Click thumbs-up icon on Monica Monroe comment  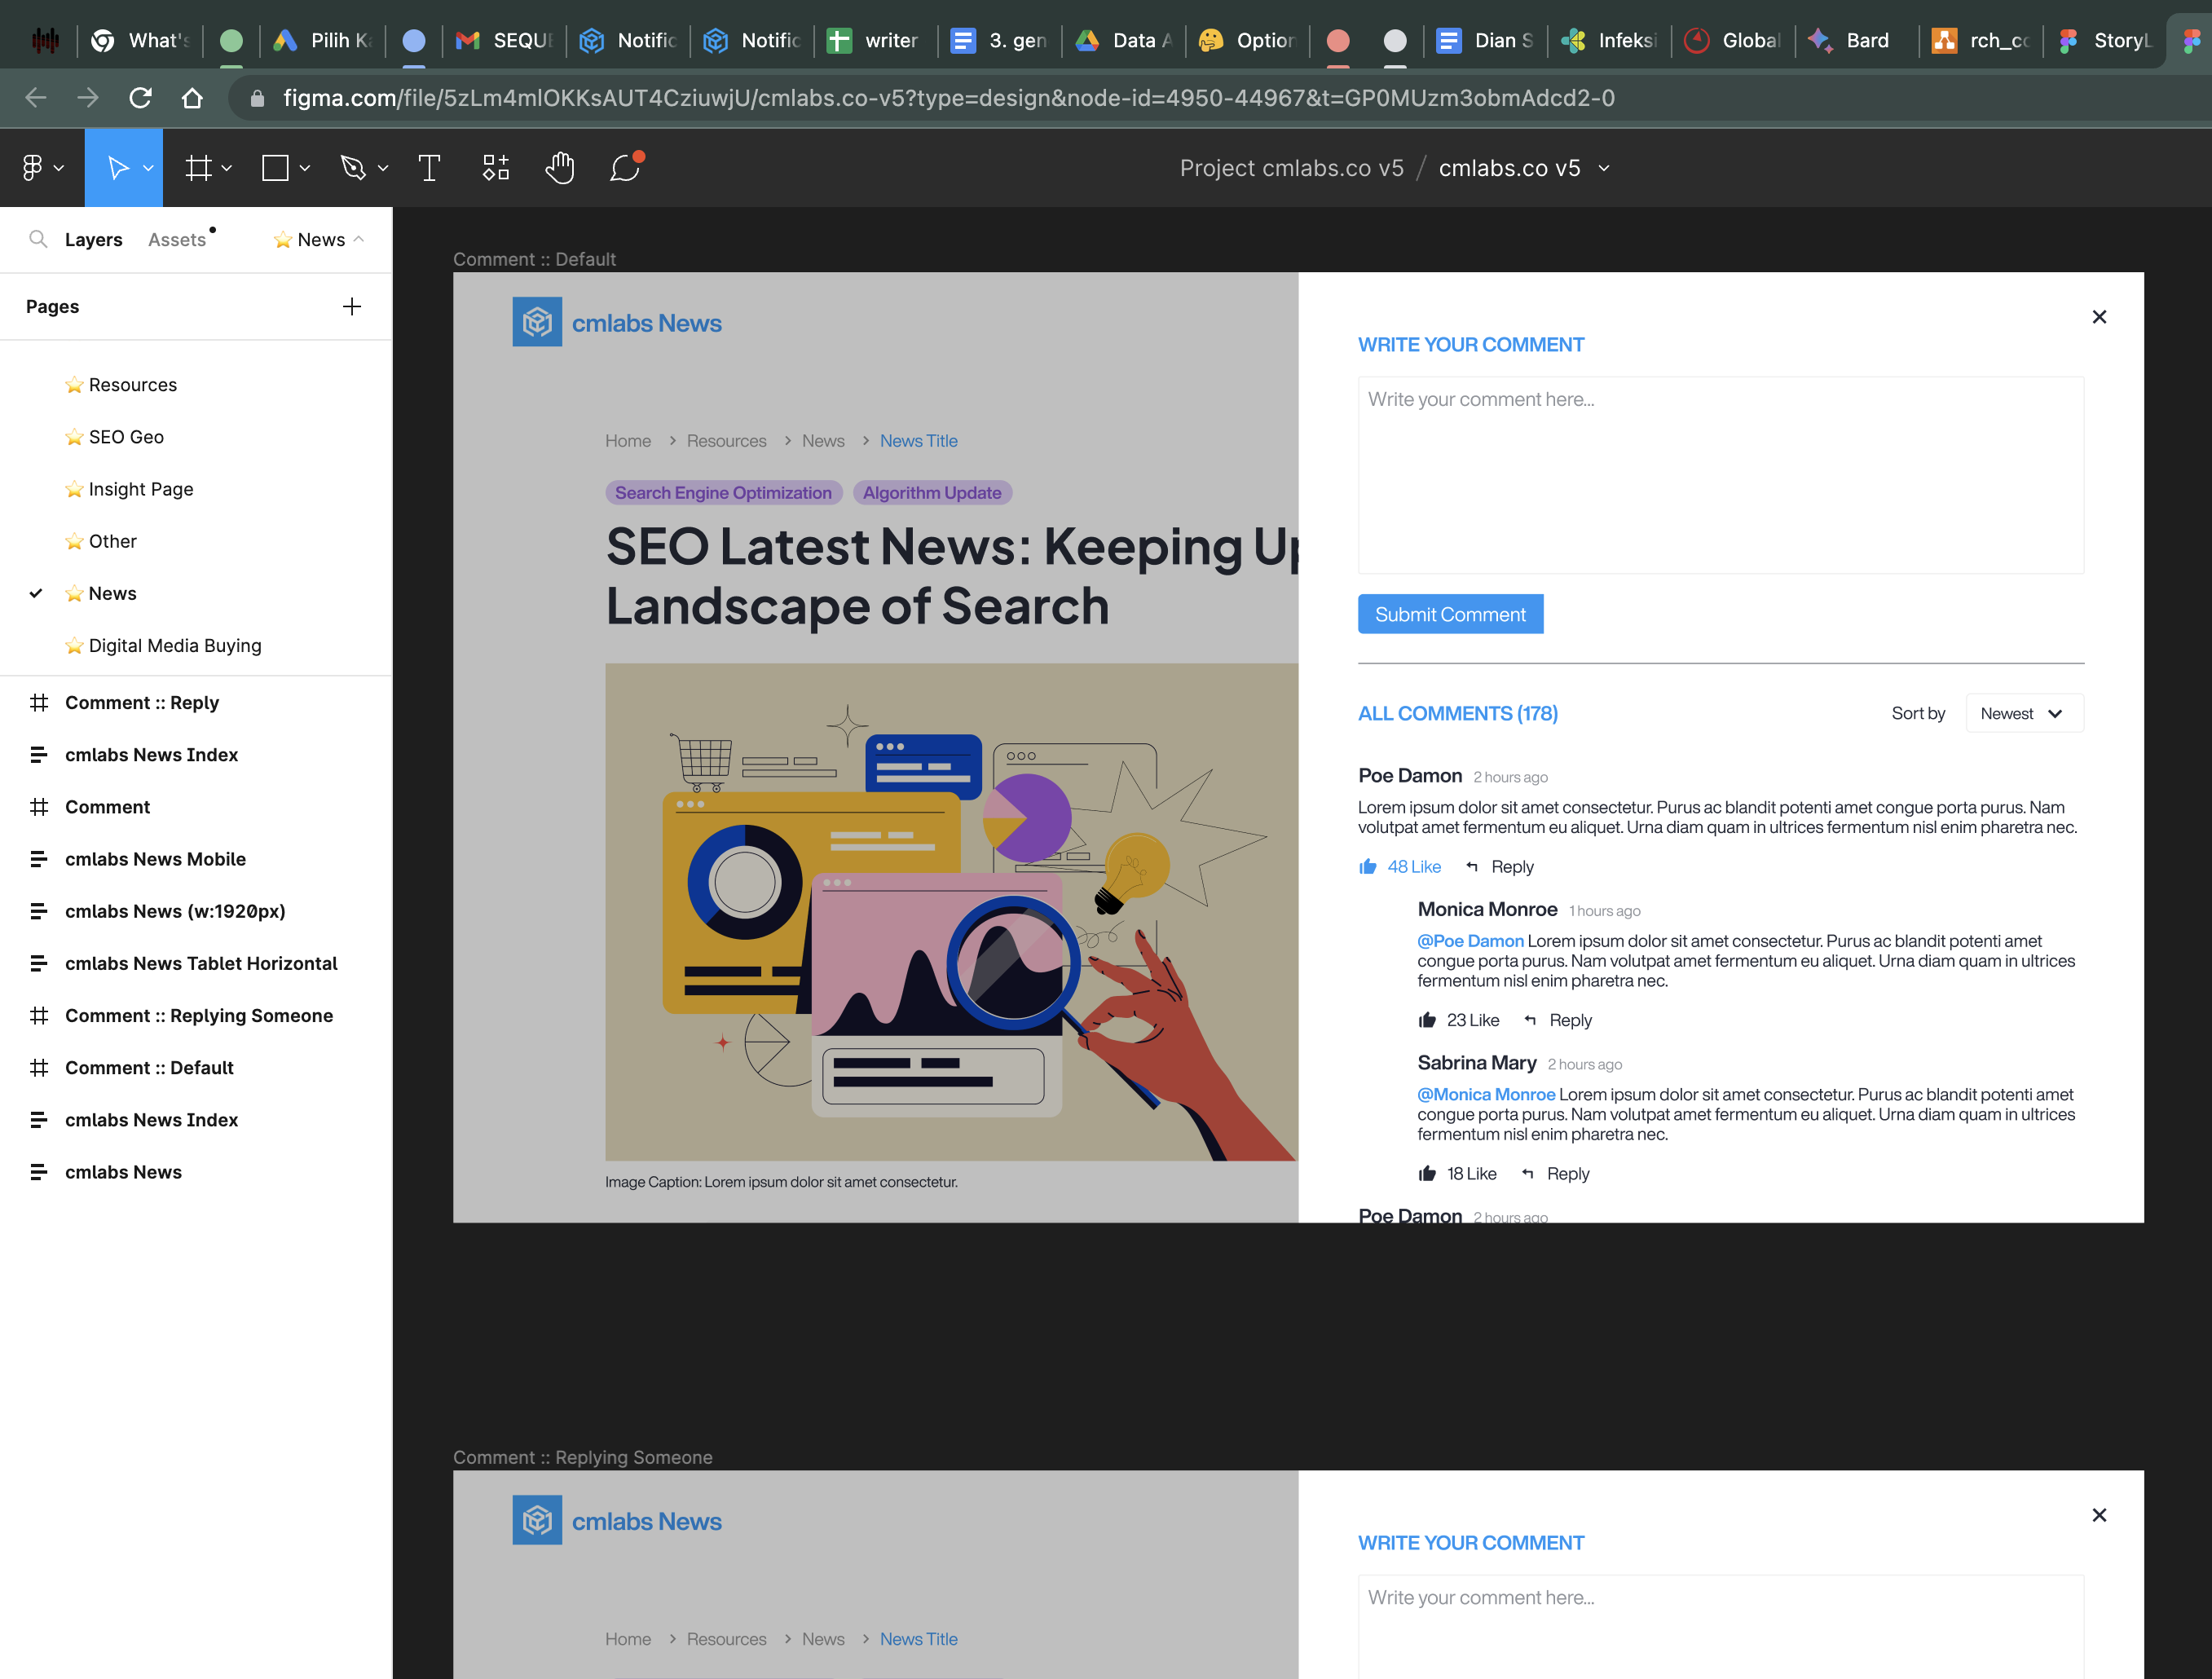1427,1020
